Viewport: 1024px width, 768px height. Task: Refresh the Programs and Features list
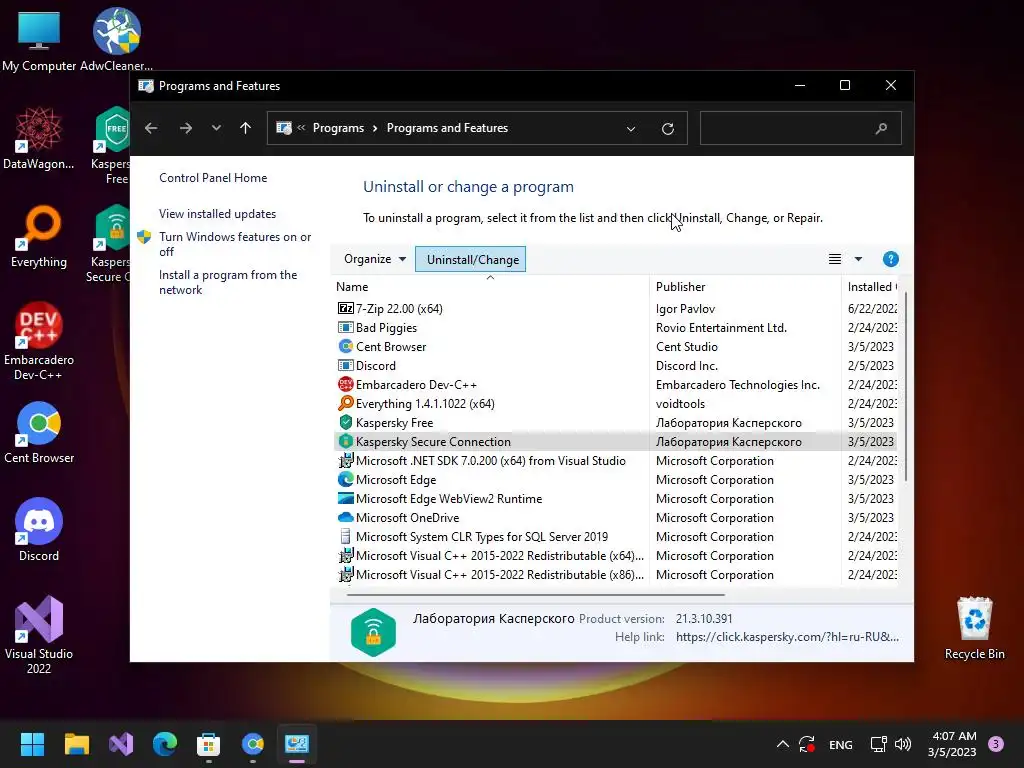click(667, 129)
